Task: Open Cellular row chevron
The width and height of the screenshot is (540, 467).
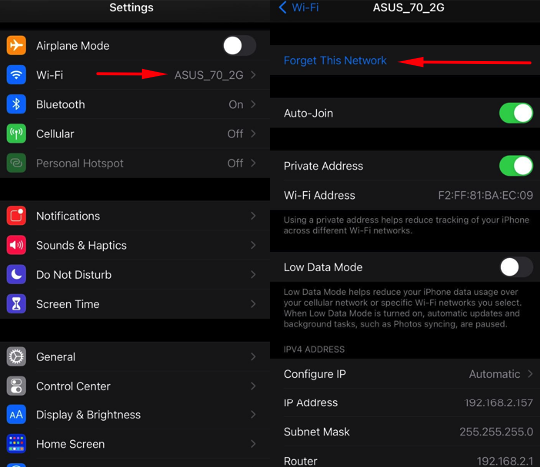Action: 253,134
